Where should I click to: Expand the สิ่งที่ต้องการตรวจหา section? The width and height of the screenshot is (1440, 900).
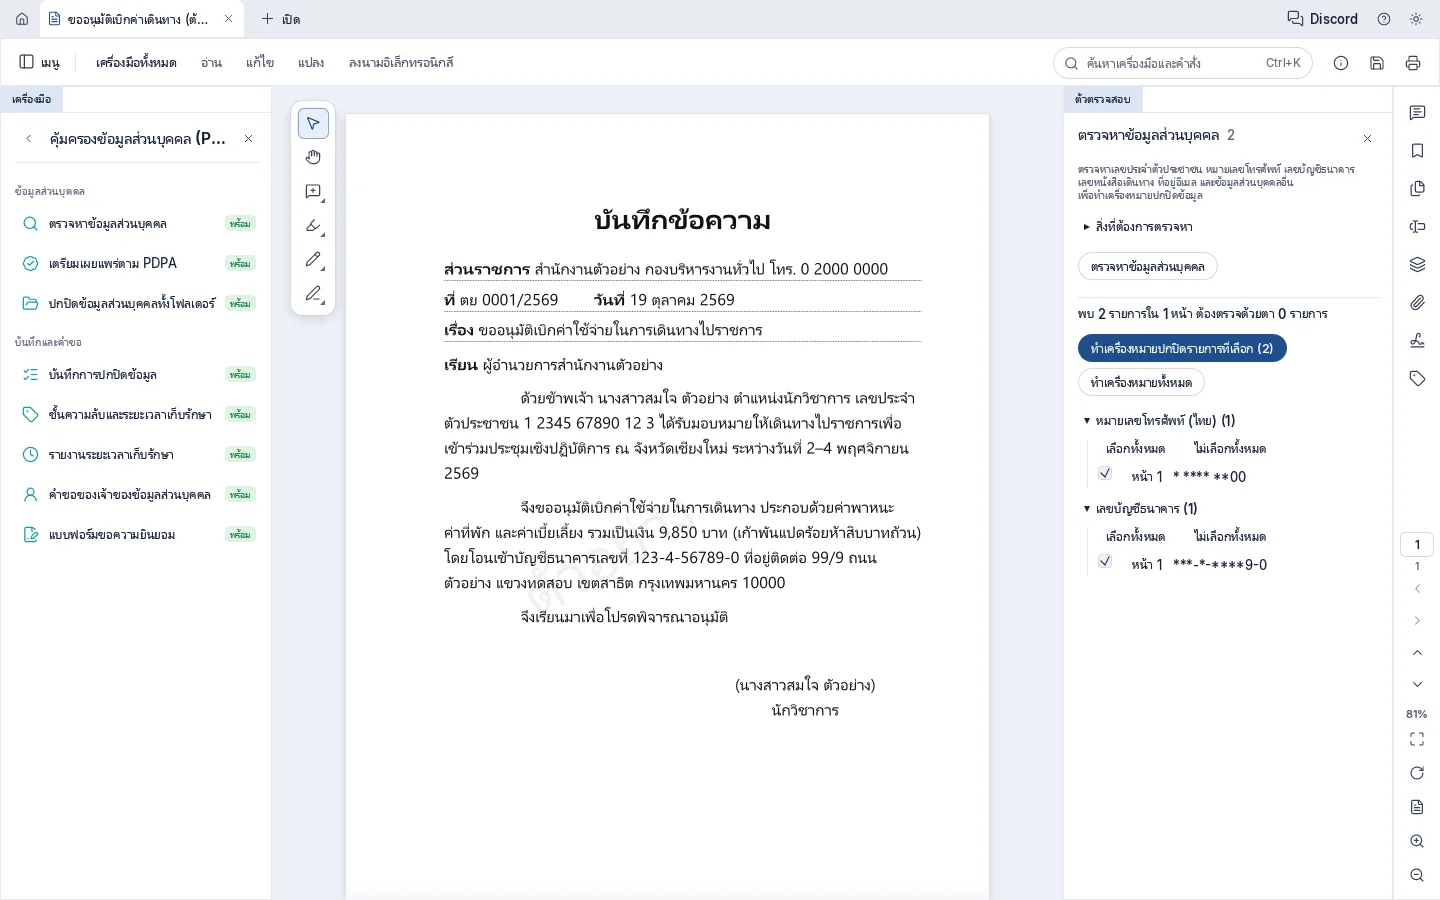point(1138,227)
